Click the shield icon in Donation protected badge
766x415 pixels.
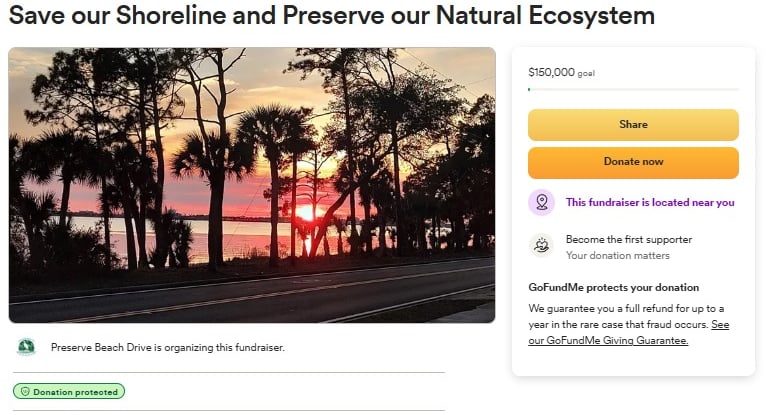[25, 392]
